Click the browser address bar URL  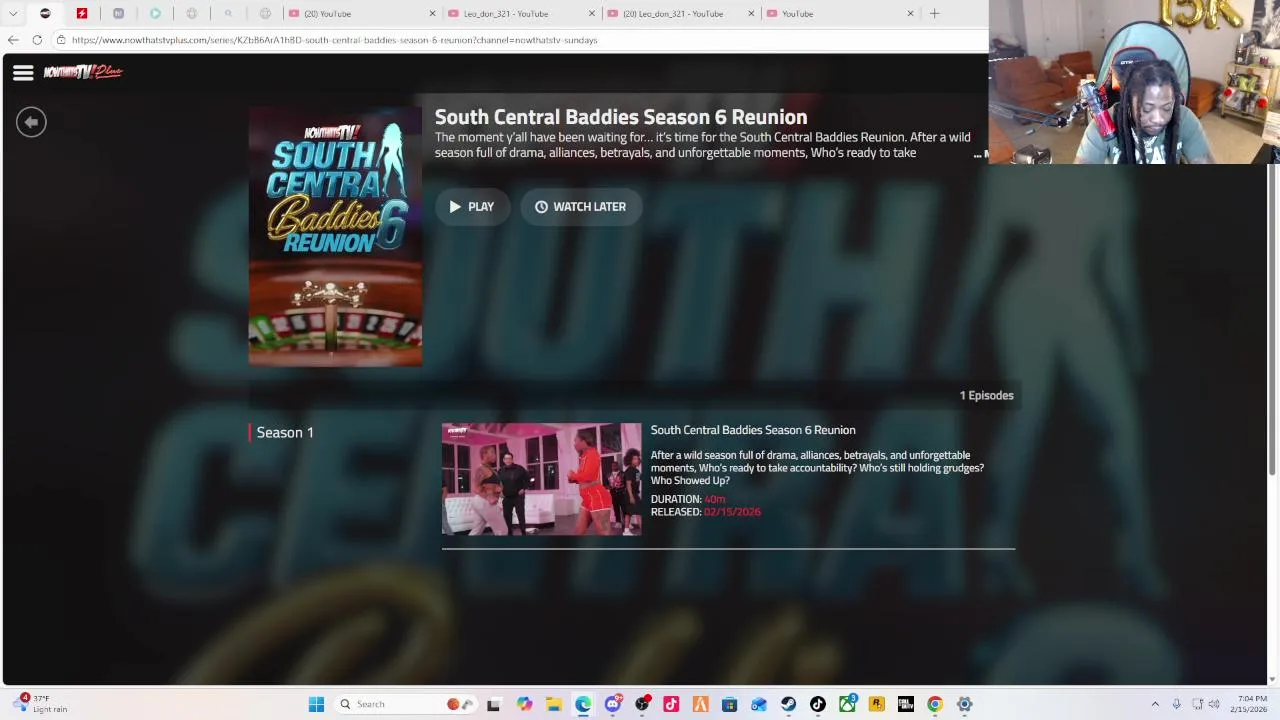[334, 40]
